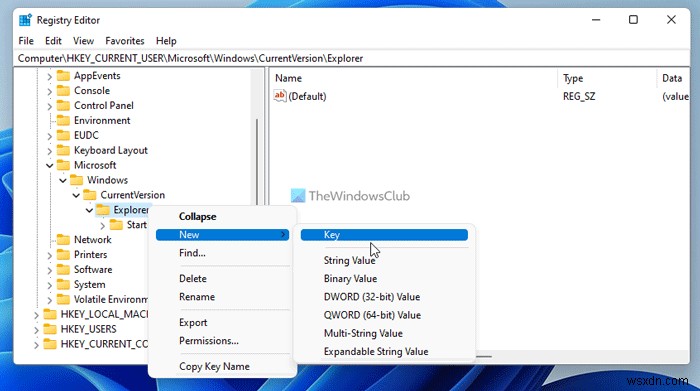This screenshot has width=700, height=391.
Task: Expand the Start subkey
Action: [103, 225]
